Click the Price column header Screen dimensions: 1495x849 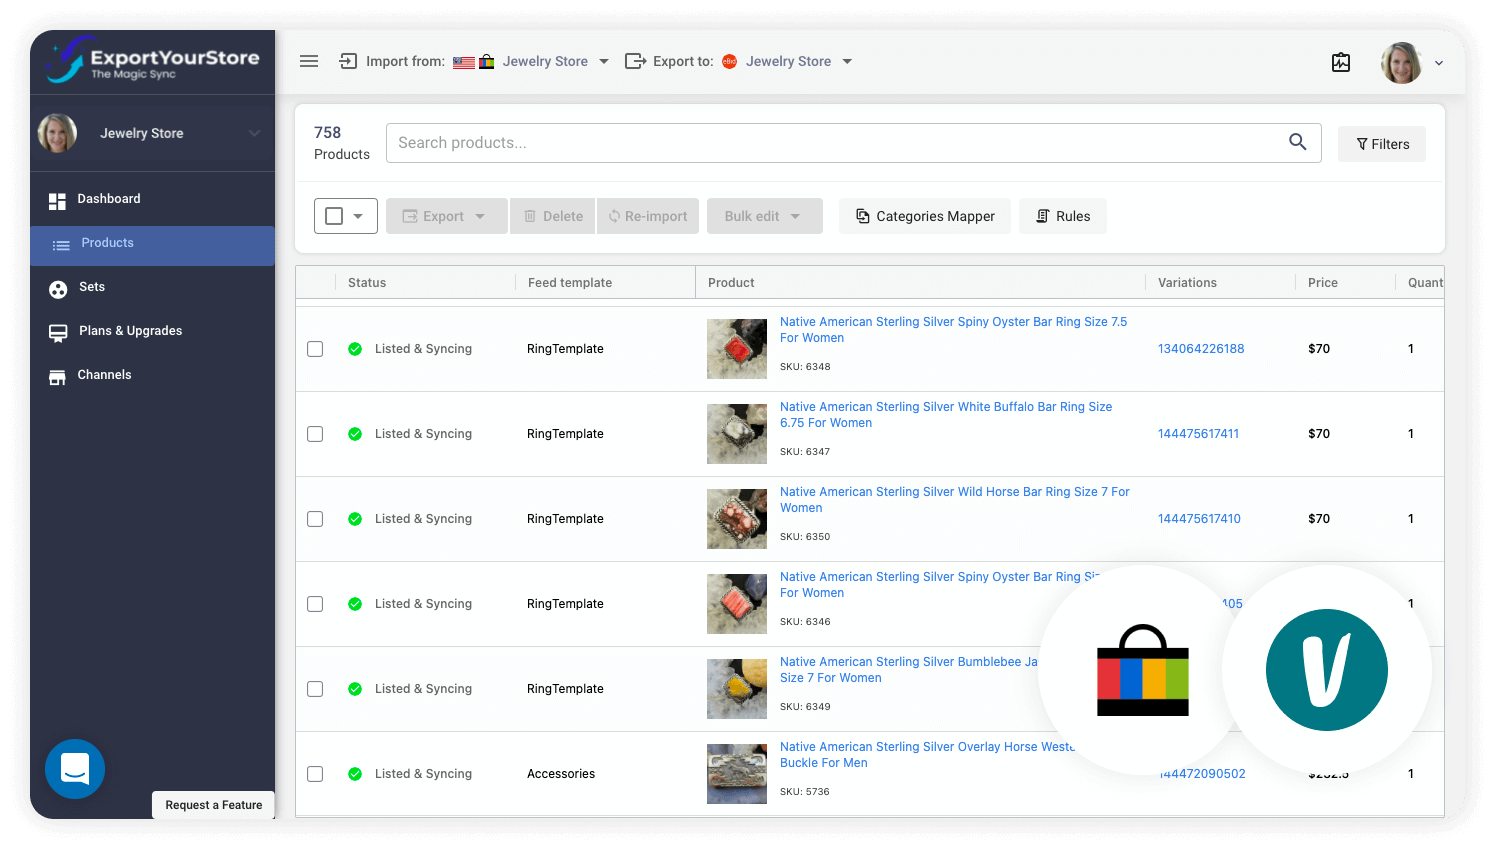1323,283
